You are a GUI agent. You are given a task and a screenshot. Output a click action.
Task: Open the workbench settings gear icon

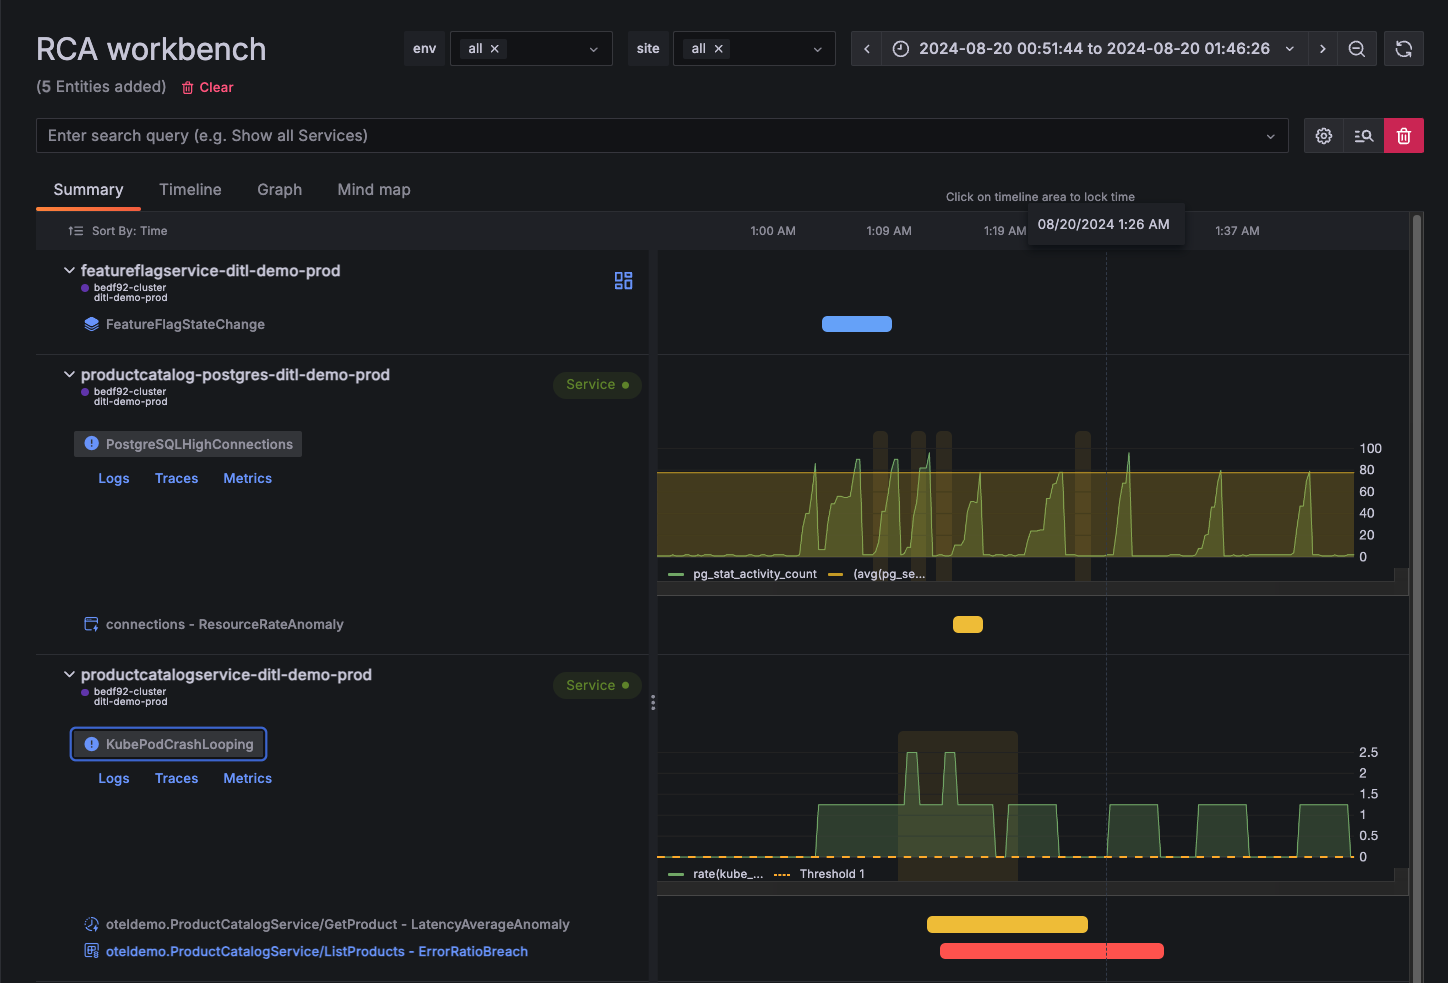[1323, 135]
